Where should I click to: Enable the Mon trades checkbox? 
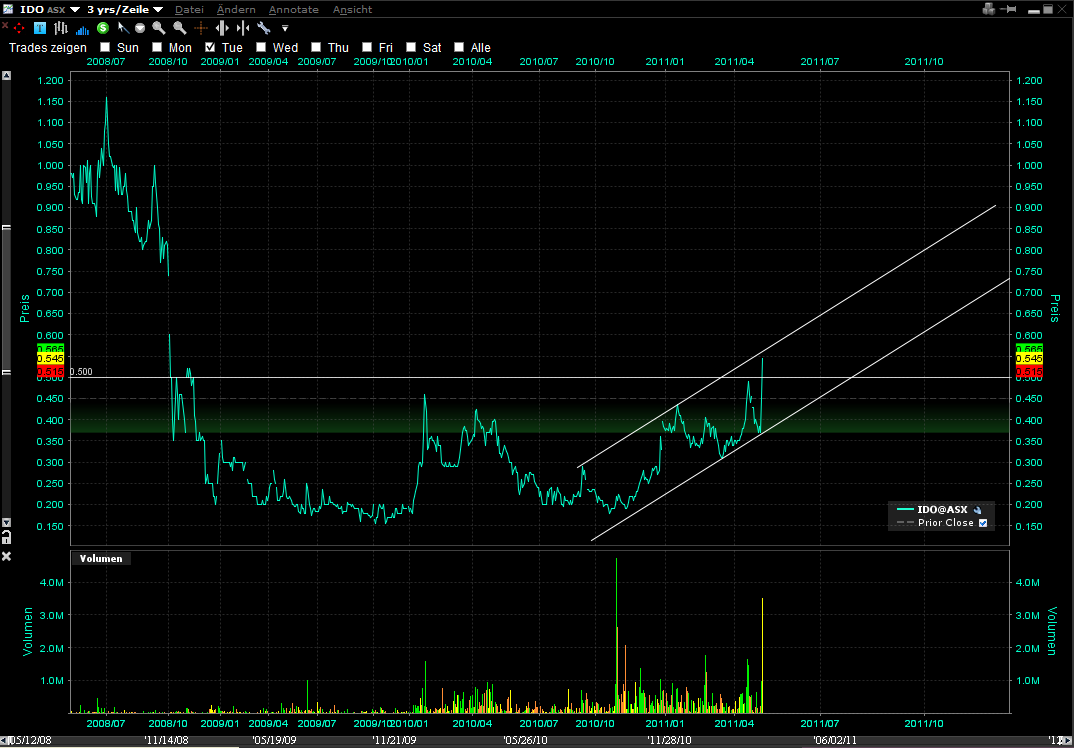coord(157,47)
